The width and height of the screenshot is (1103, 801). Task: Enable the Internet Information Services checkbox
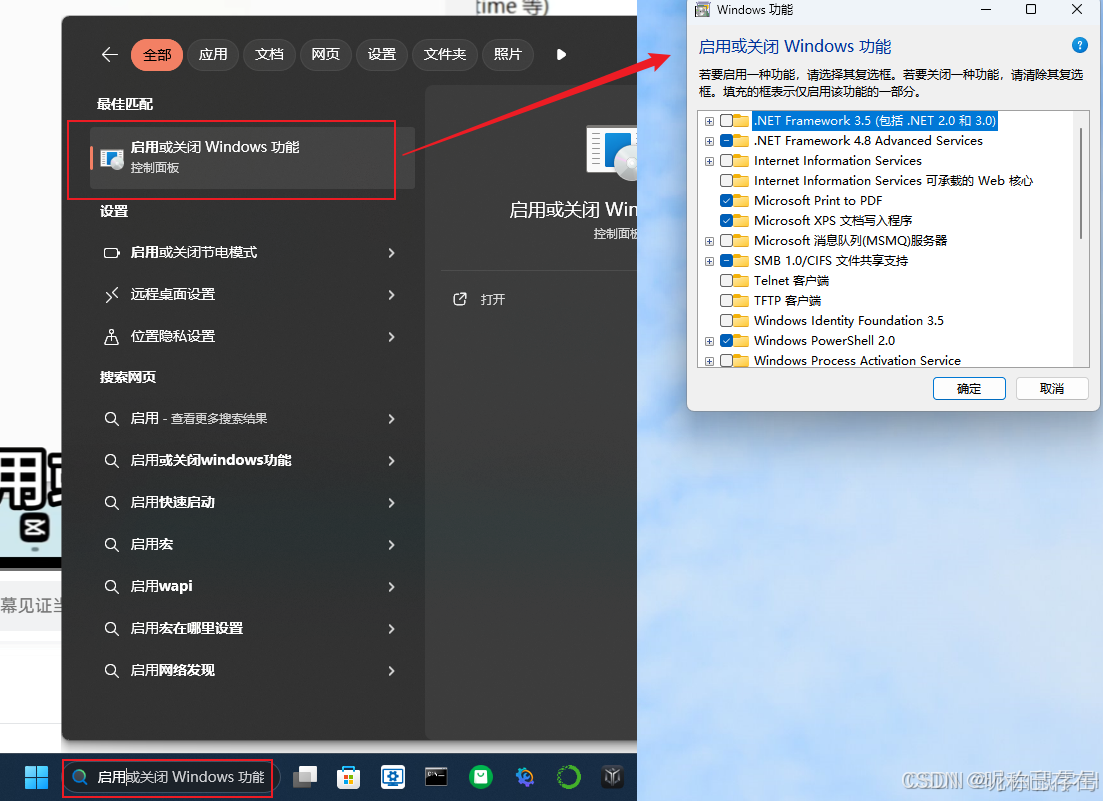tap(726, 161)
